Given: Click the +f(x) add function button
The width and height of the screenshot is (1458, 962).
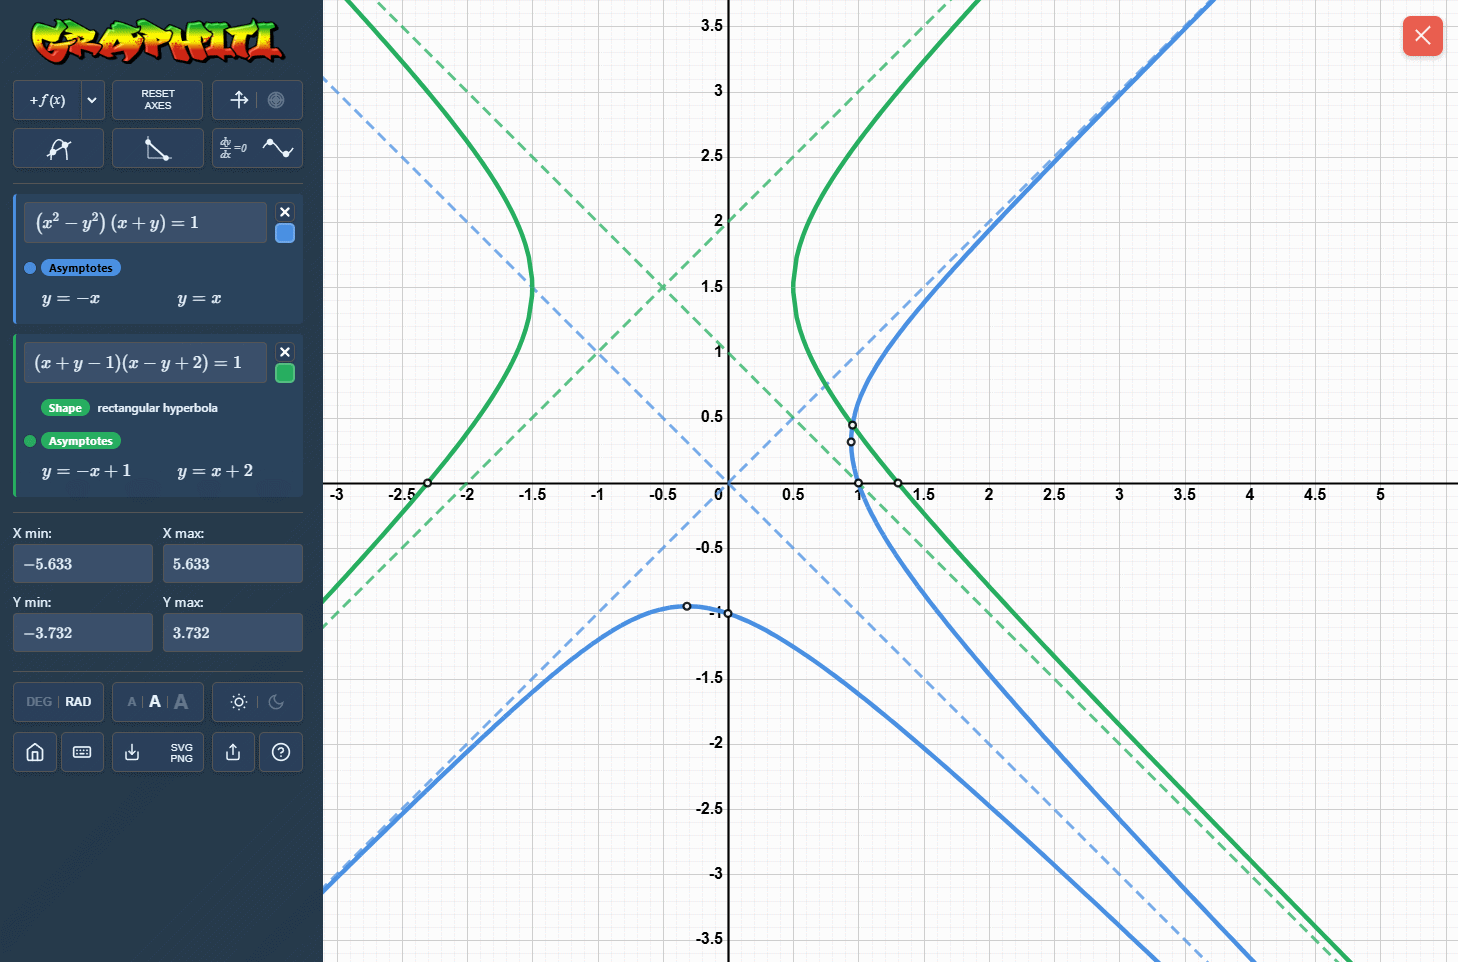Looking at the screenshot, I should pyautogui.click(x=47, y=100).
